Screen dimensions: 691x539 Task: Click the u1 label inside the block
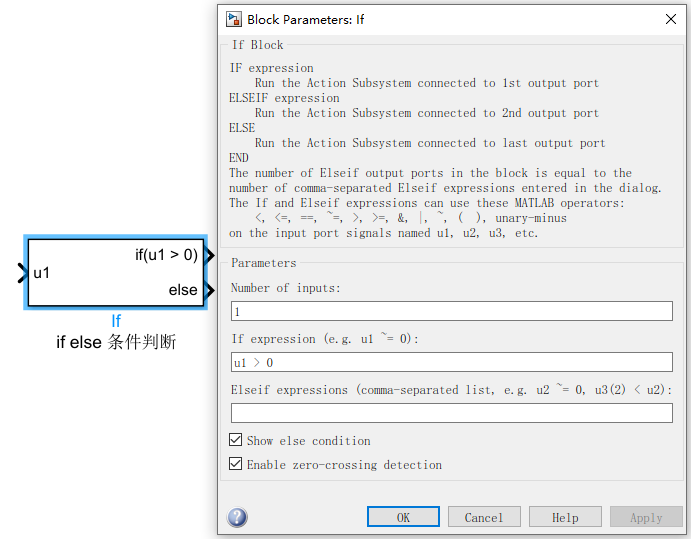(42, 273)
